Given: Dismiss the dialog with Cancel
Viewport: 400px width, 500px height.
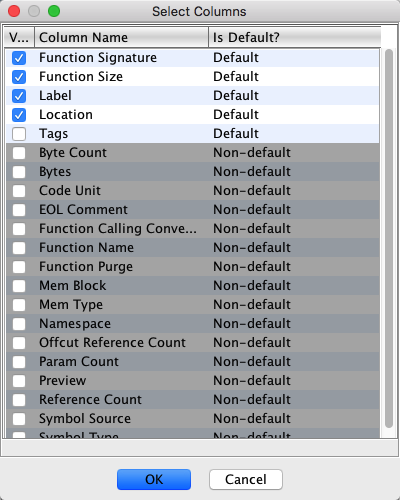Looking at the screenshot, I should 246,479.
